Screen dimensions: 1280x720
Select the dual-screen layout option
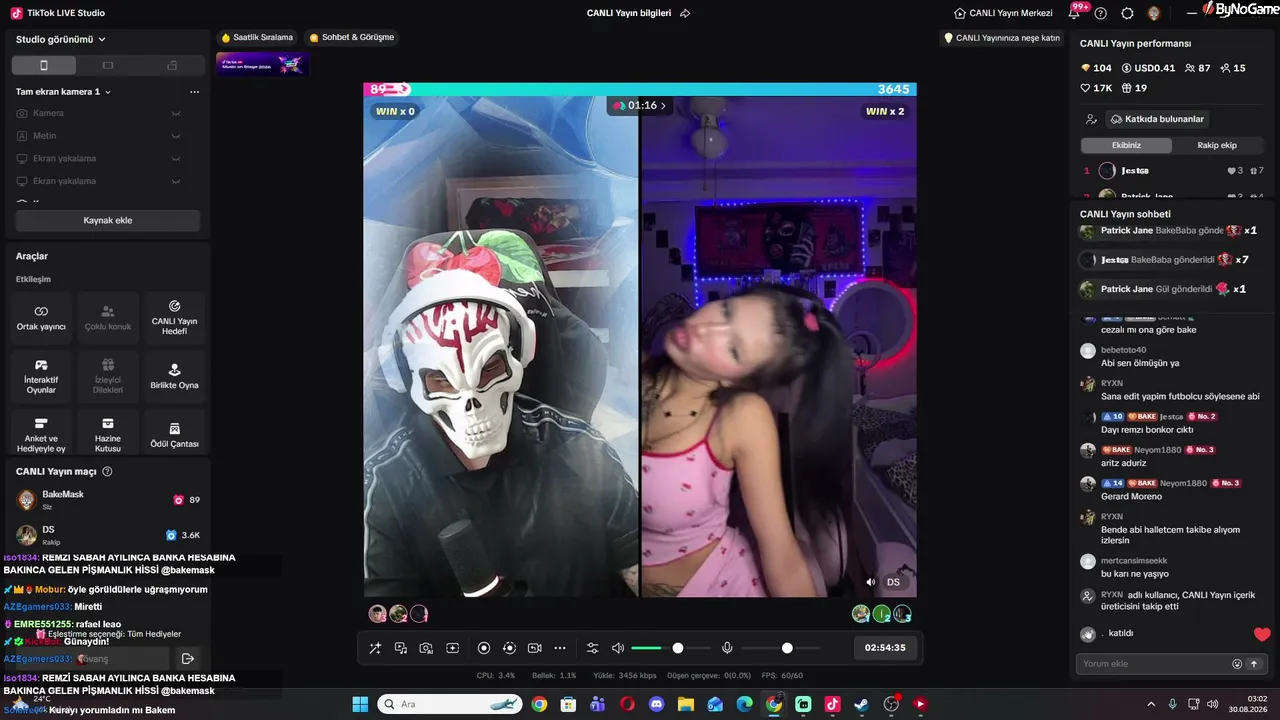click(x=172, y=65)
